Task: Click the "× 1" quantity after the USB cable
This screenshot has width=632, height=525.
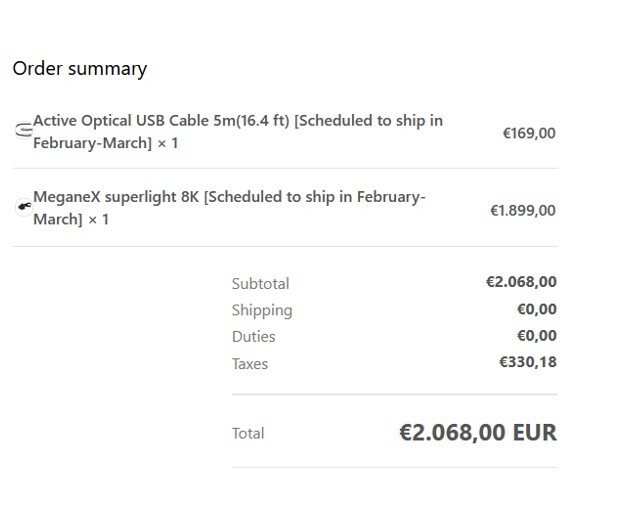Action: point(167,143)
